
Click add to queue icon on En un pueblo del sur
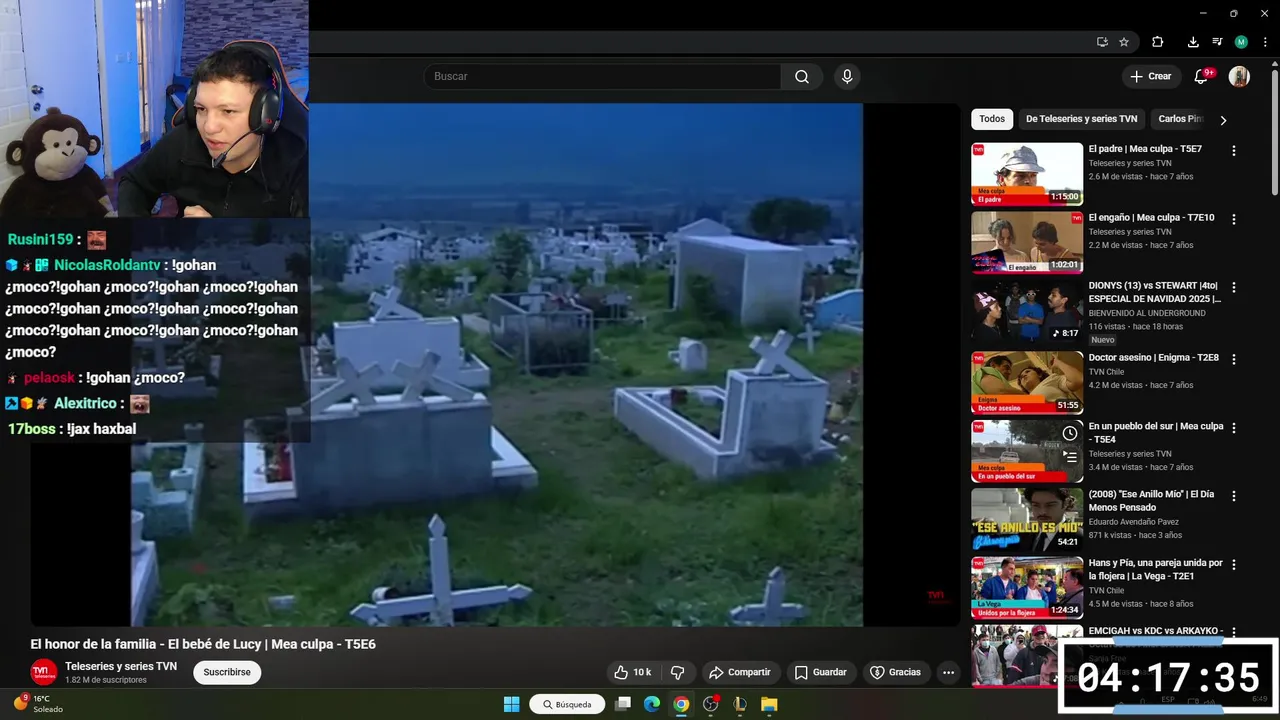pos(1070,456)
